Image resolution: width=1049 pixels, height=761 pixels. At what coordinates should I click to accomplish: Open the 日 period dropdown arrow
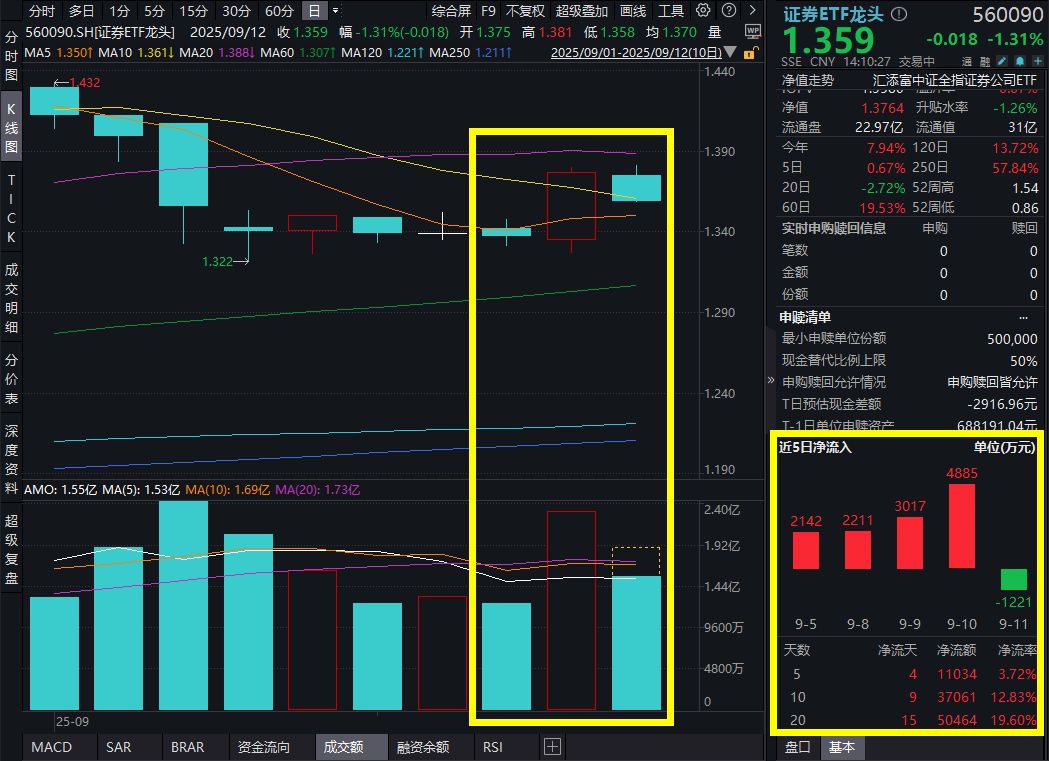334,9
